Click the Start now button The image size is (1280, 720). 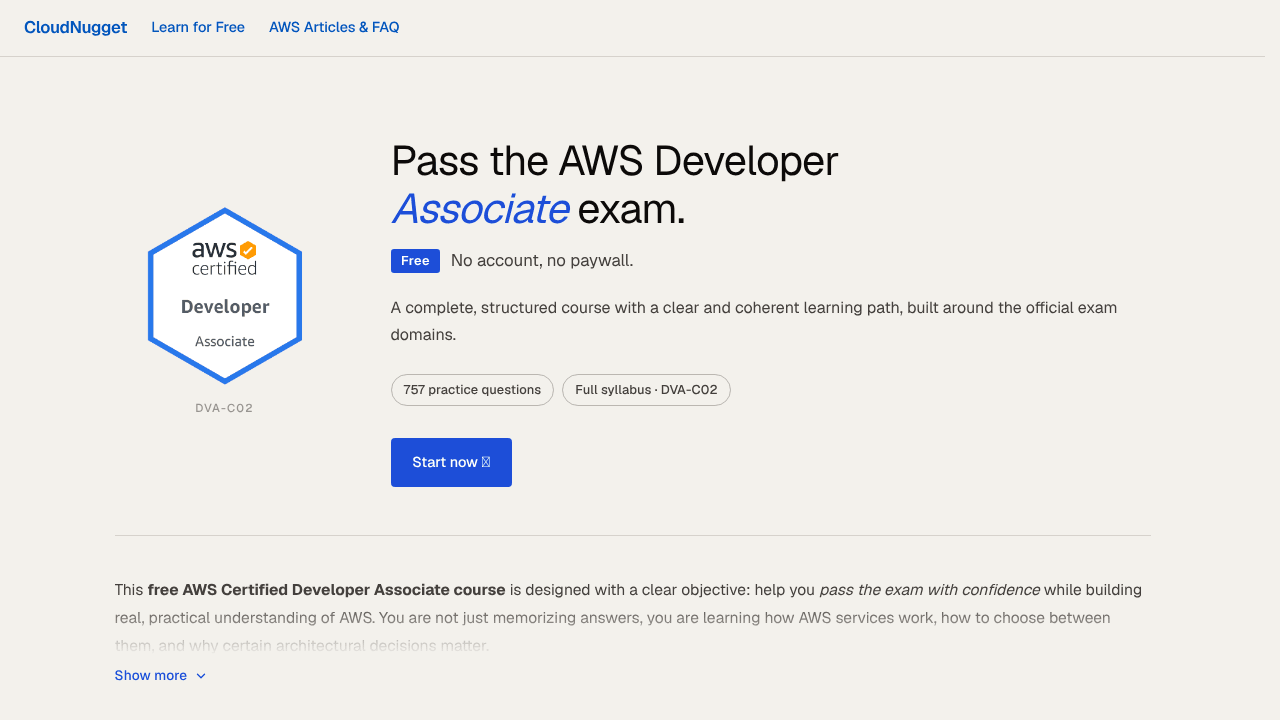pyautogui.click(x=451, y=463)
